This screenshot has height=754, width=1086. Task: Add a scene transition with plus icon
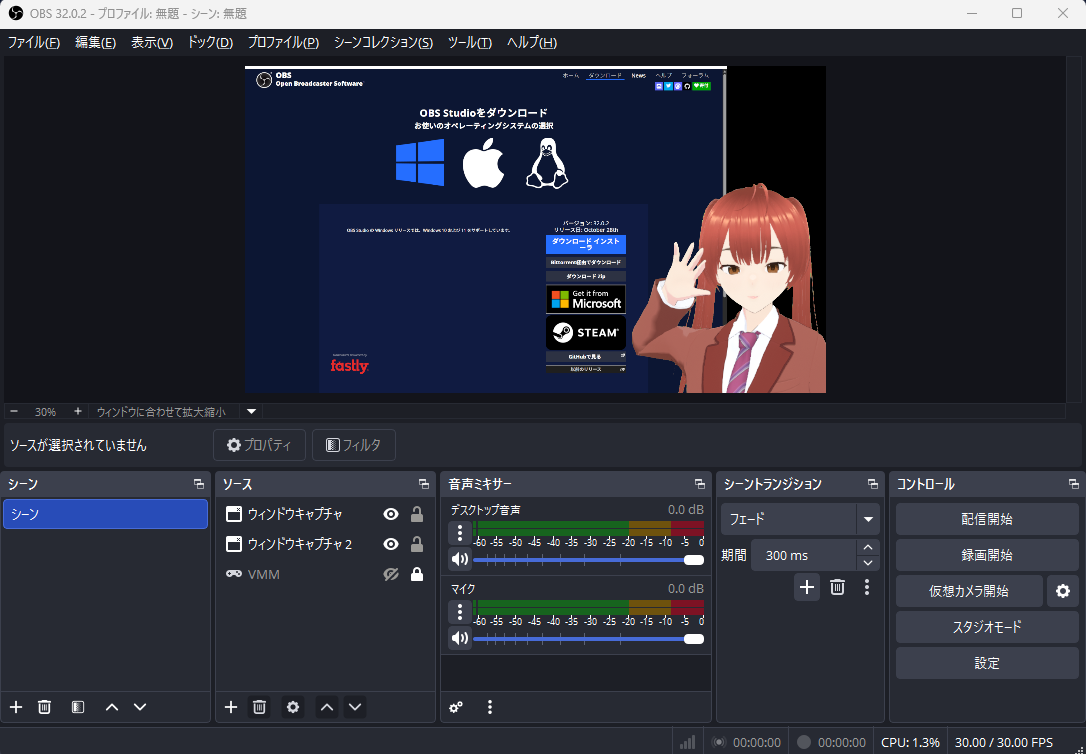click(807, 588)
